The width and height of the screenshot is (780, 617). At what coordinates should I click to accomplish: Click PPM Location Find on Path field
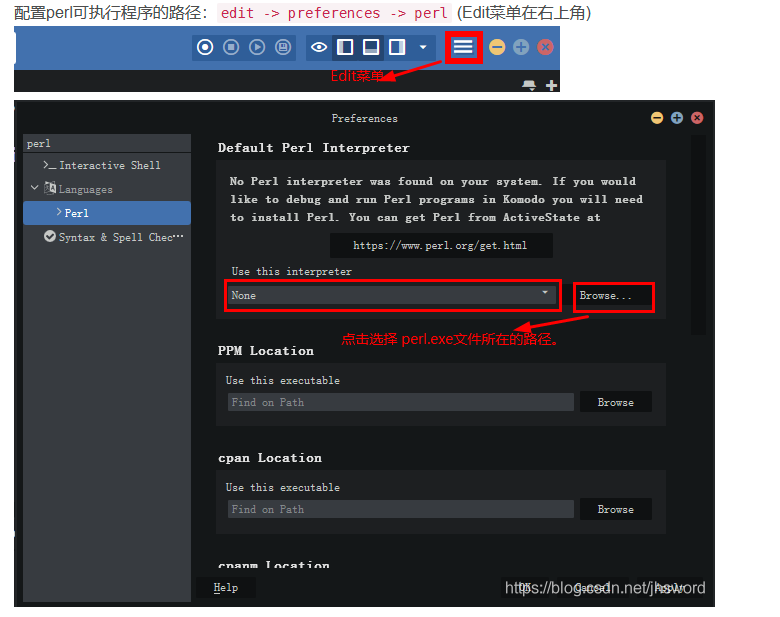(401, 402)
